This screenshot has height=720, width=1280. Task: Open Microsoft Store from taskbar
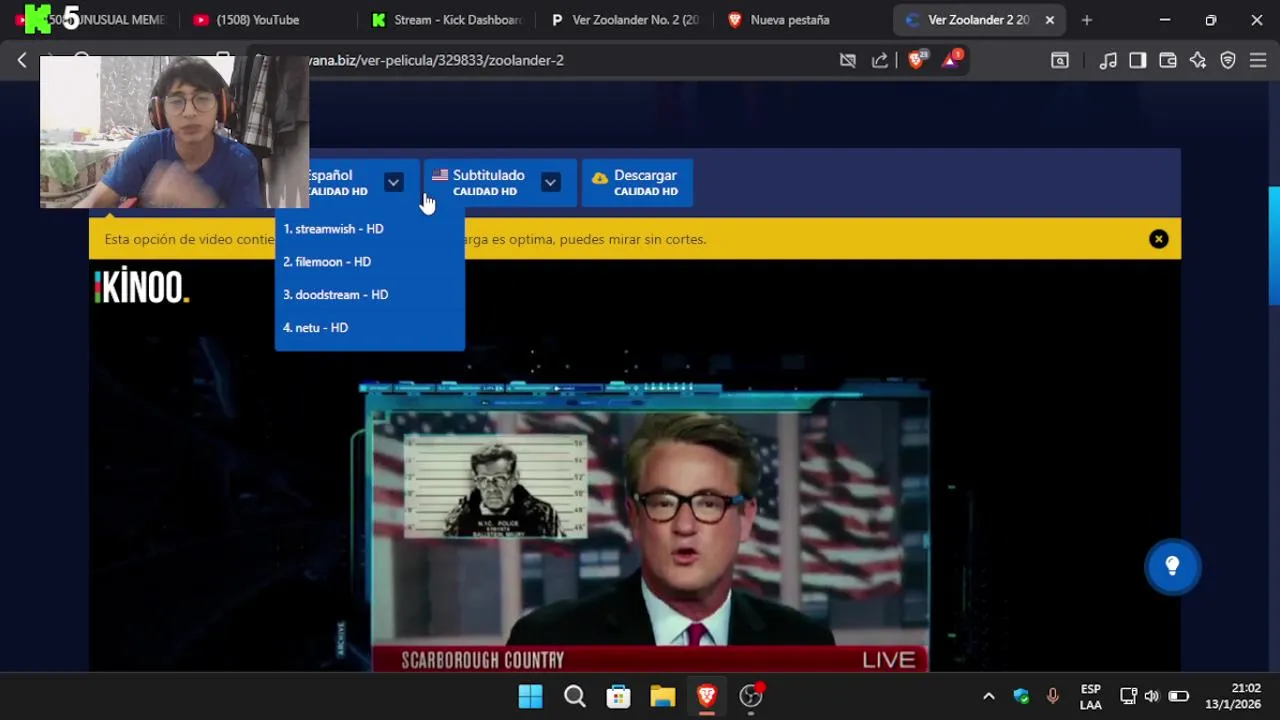click(619, 696)
